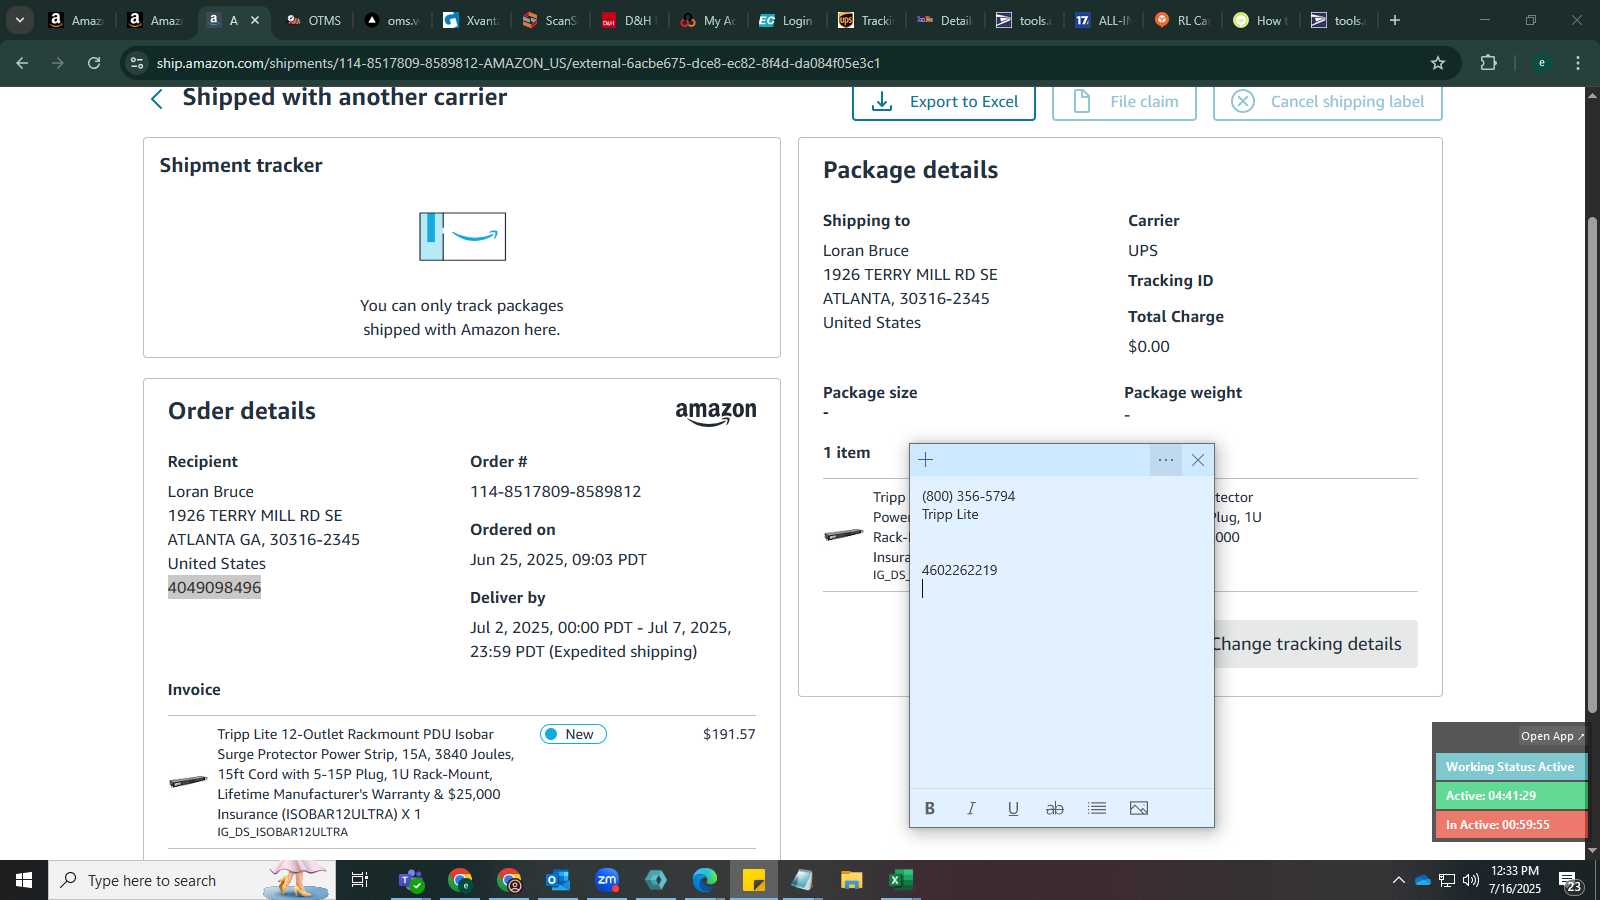Open Chrome profile avatar

1542,63
